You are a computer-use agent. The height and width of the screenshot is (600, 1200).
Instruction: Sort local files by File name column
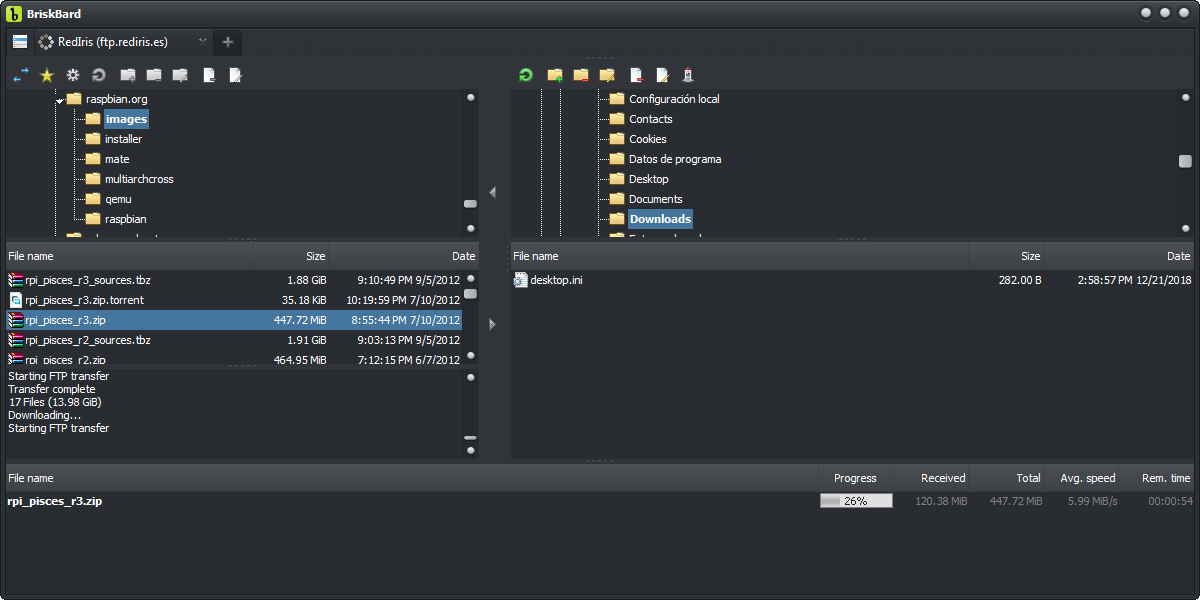click(740, 256)
